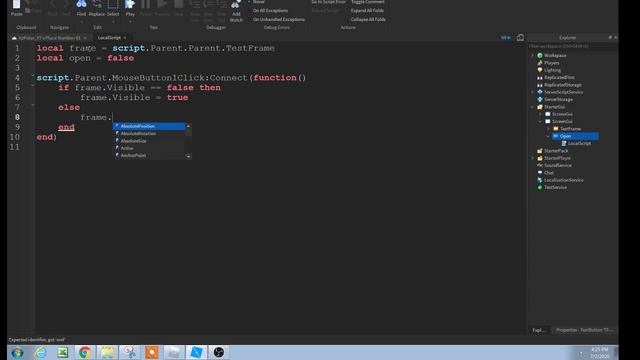This screenshot has height=360, width=640.
Task: Expand the TestFrame node arrow
Action: 548,129
